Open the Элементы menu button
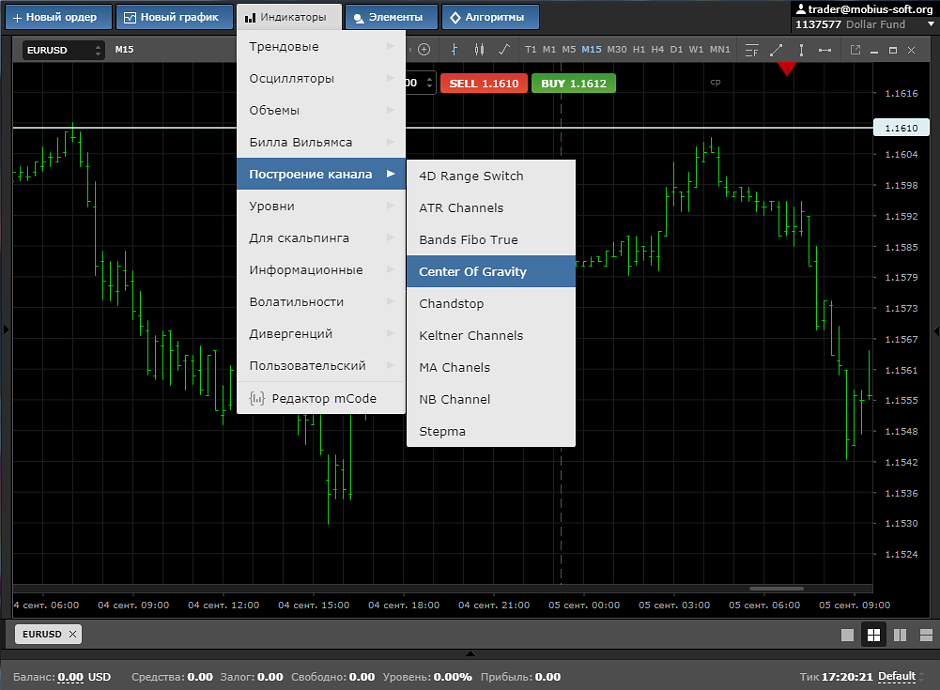The width and height of the screenshot is (940, 690). click(x=391, y=17)
